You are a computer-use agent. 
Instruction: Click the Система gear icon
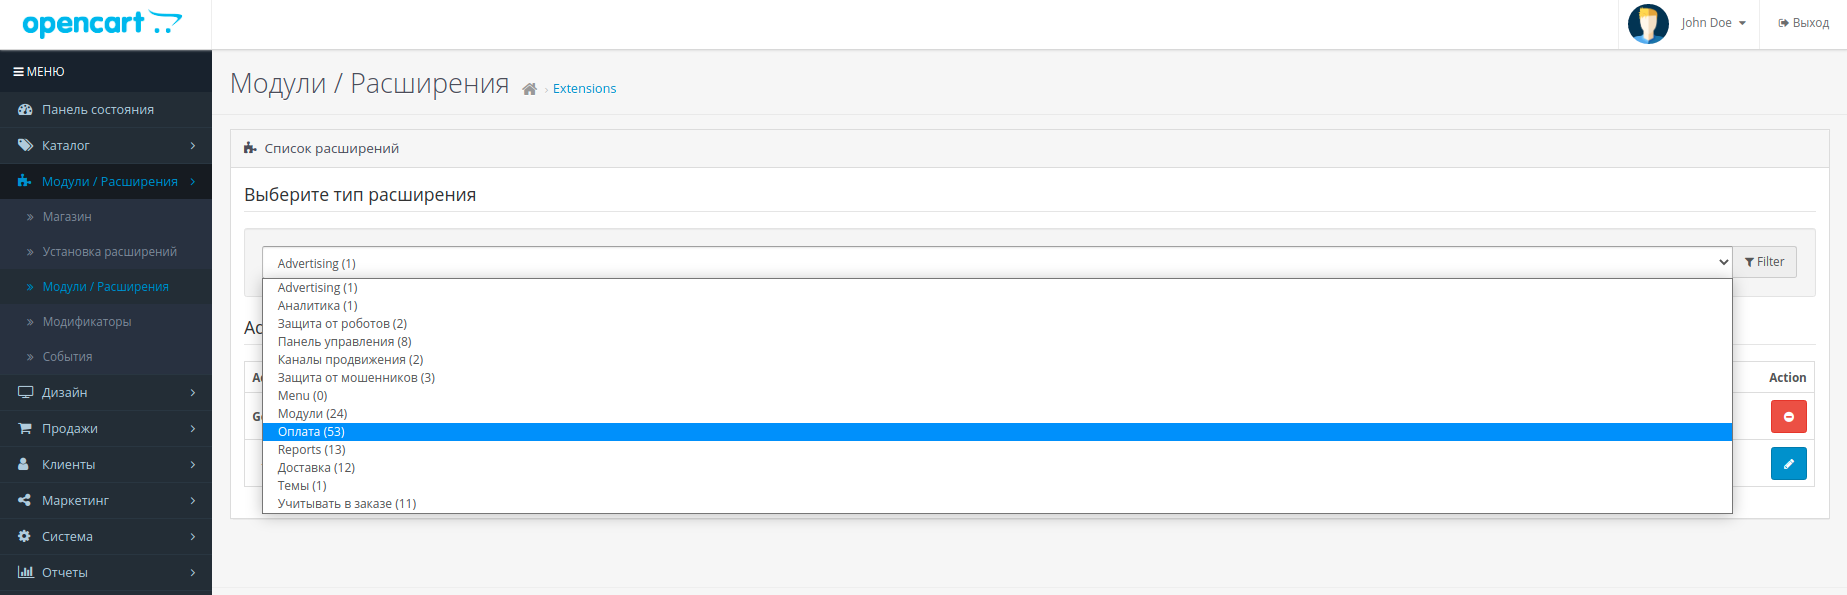[x=25, y=537]
